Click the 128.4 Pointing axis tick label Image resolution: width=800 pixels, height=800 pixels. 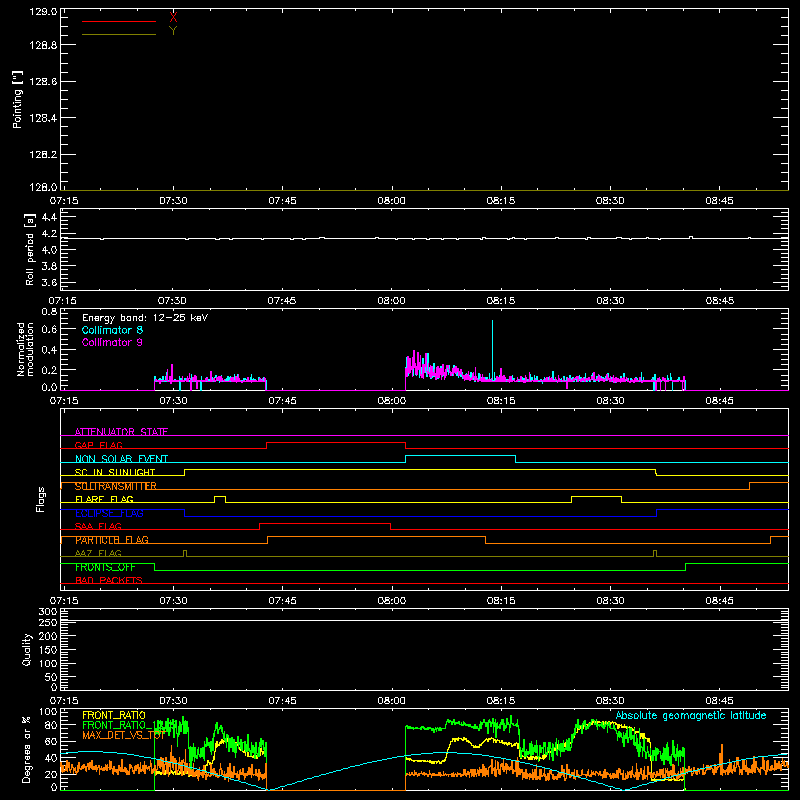[x=43, y=118]
